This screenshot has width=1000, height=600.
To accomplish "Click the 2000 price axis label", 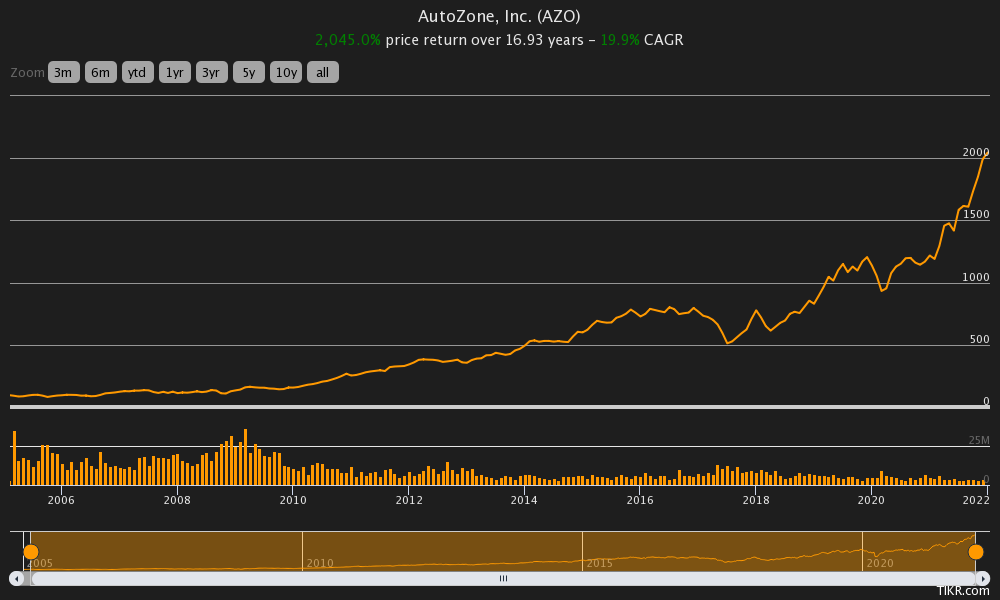I will tap(976, 152).
